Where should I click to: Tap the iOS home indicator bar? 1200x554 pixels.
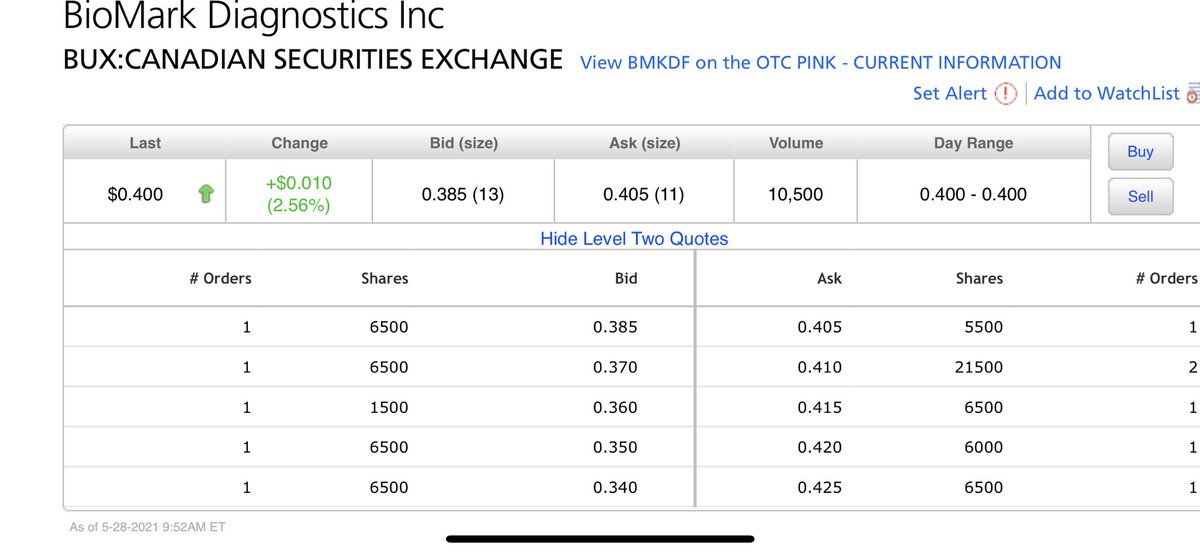pos(600,538)
